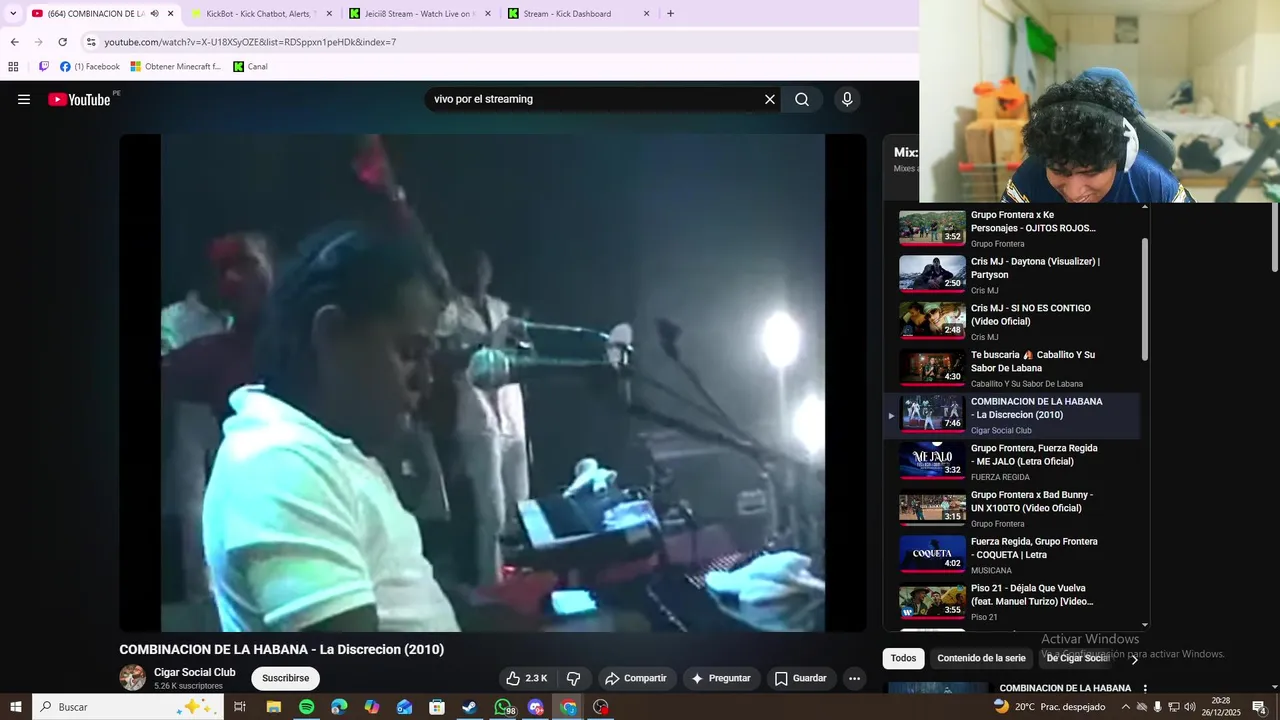
Task: Play Cris MJ SI NO ES CONTIGO
Action: [1012, 322]
